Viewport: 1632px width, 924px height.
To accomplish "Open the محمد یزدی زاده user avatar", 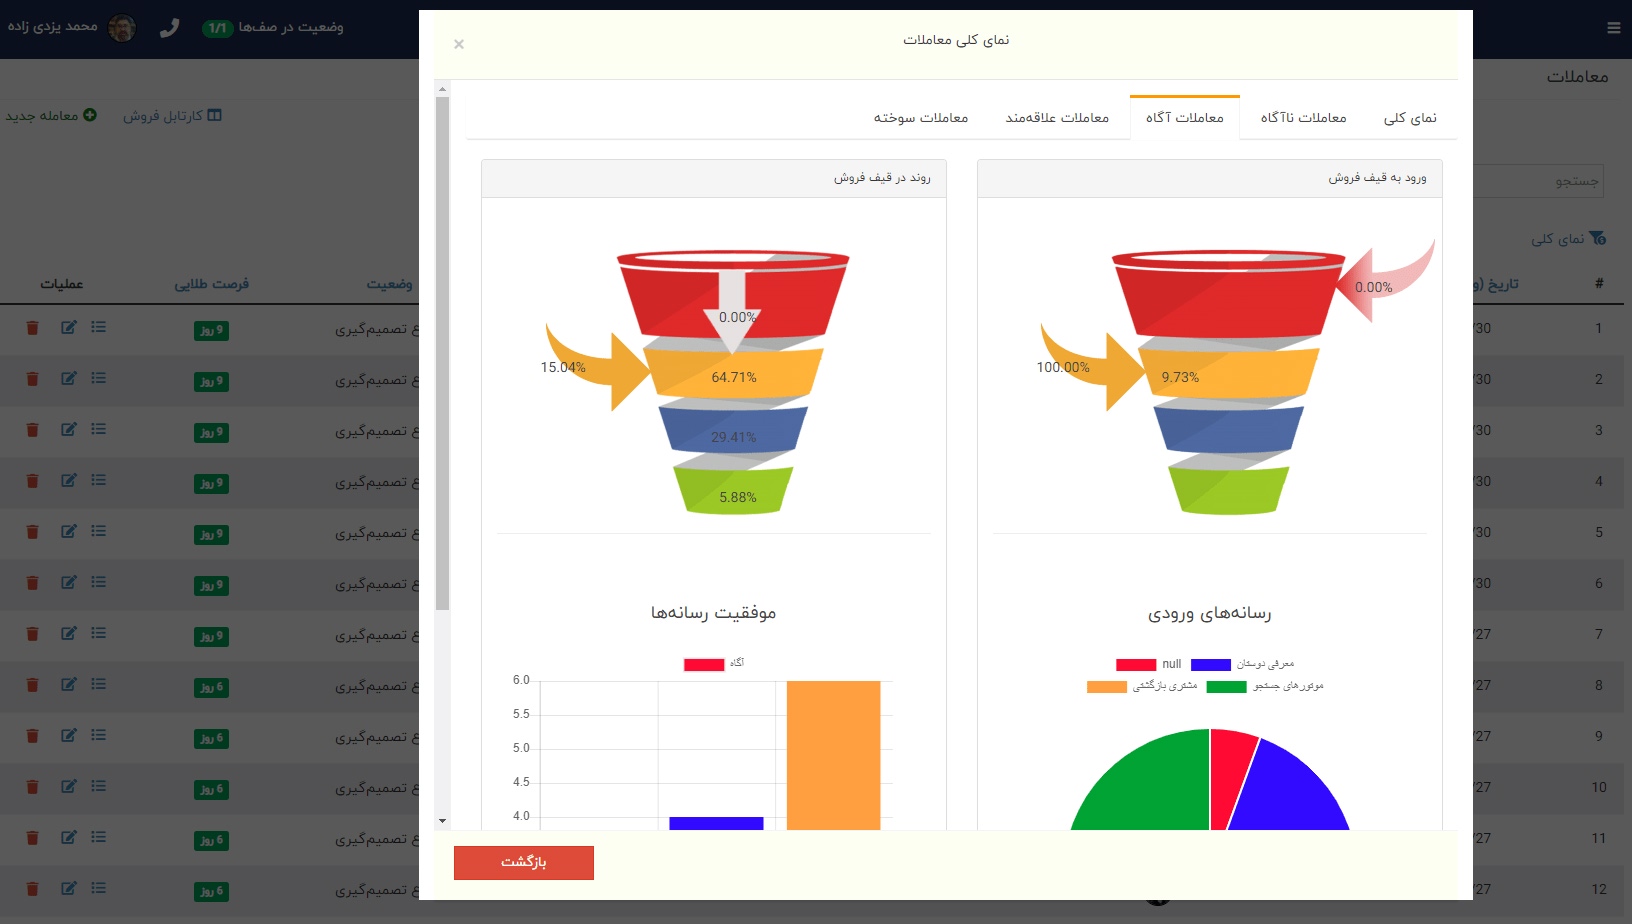I will (122, 27).
